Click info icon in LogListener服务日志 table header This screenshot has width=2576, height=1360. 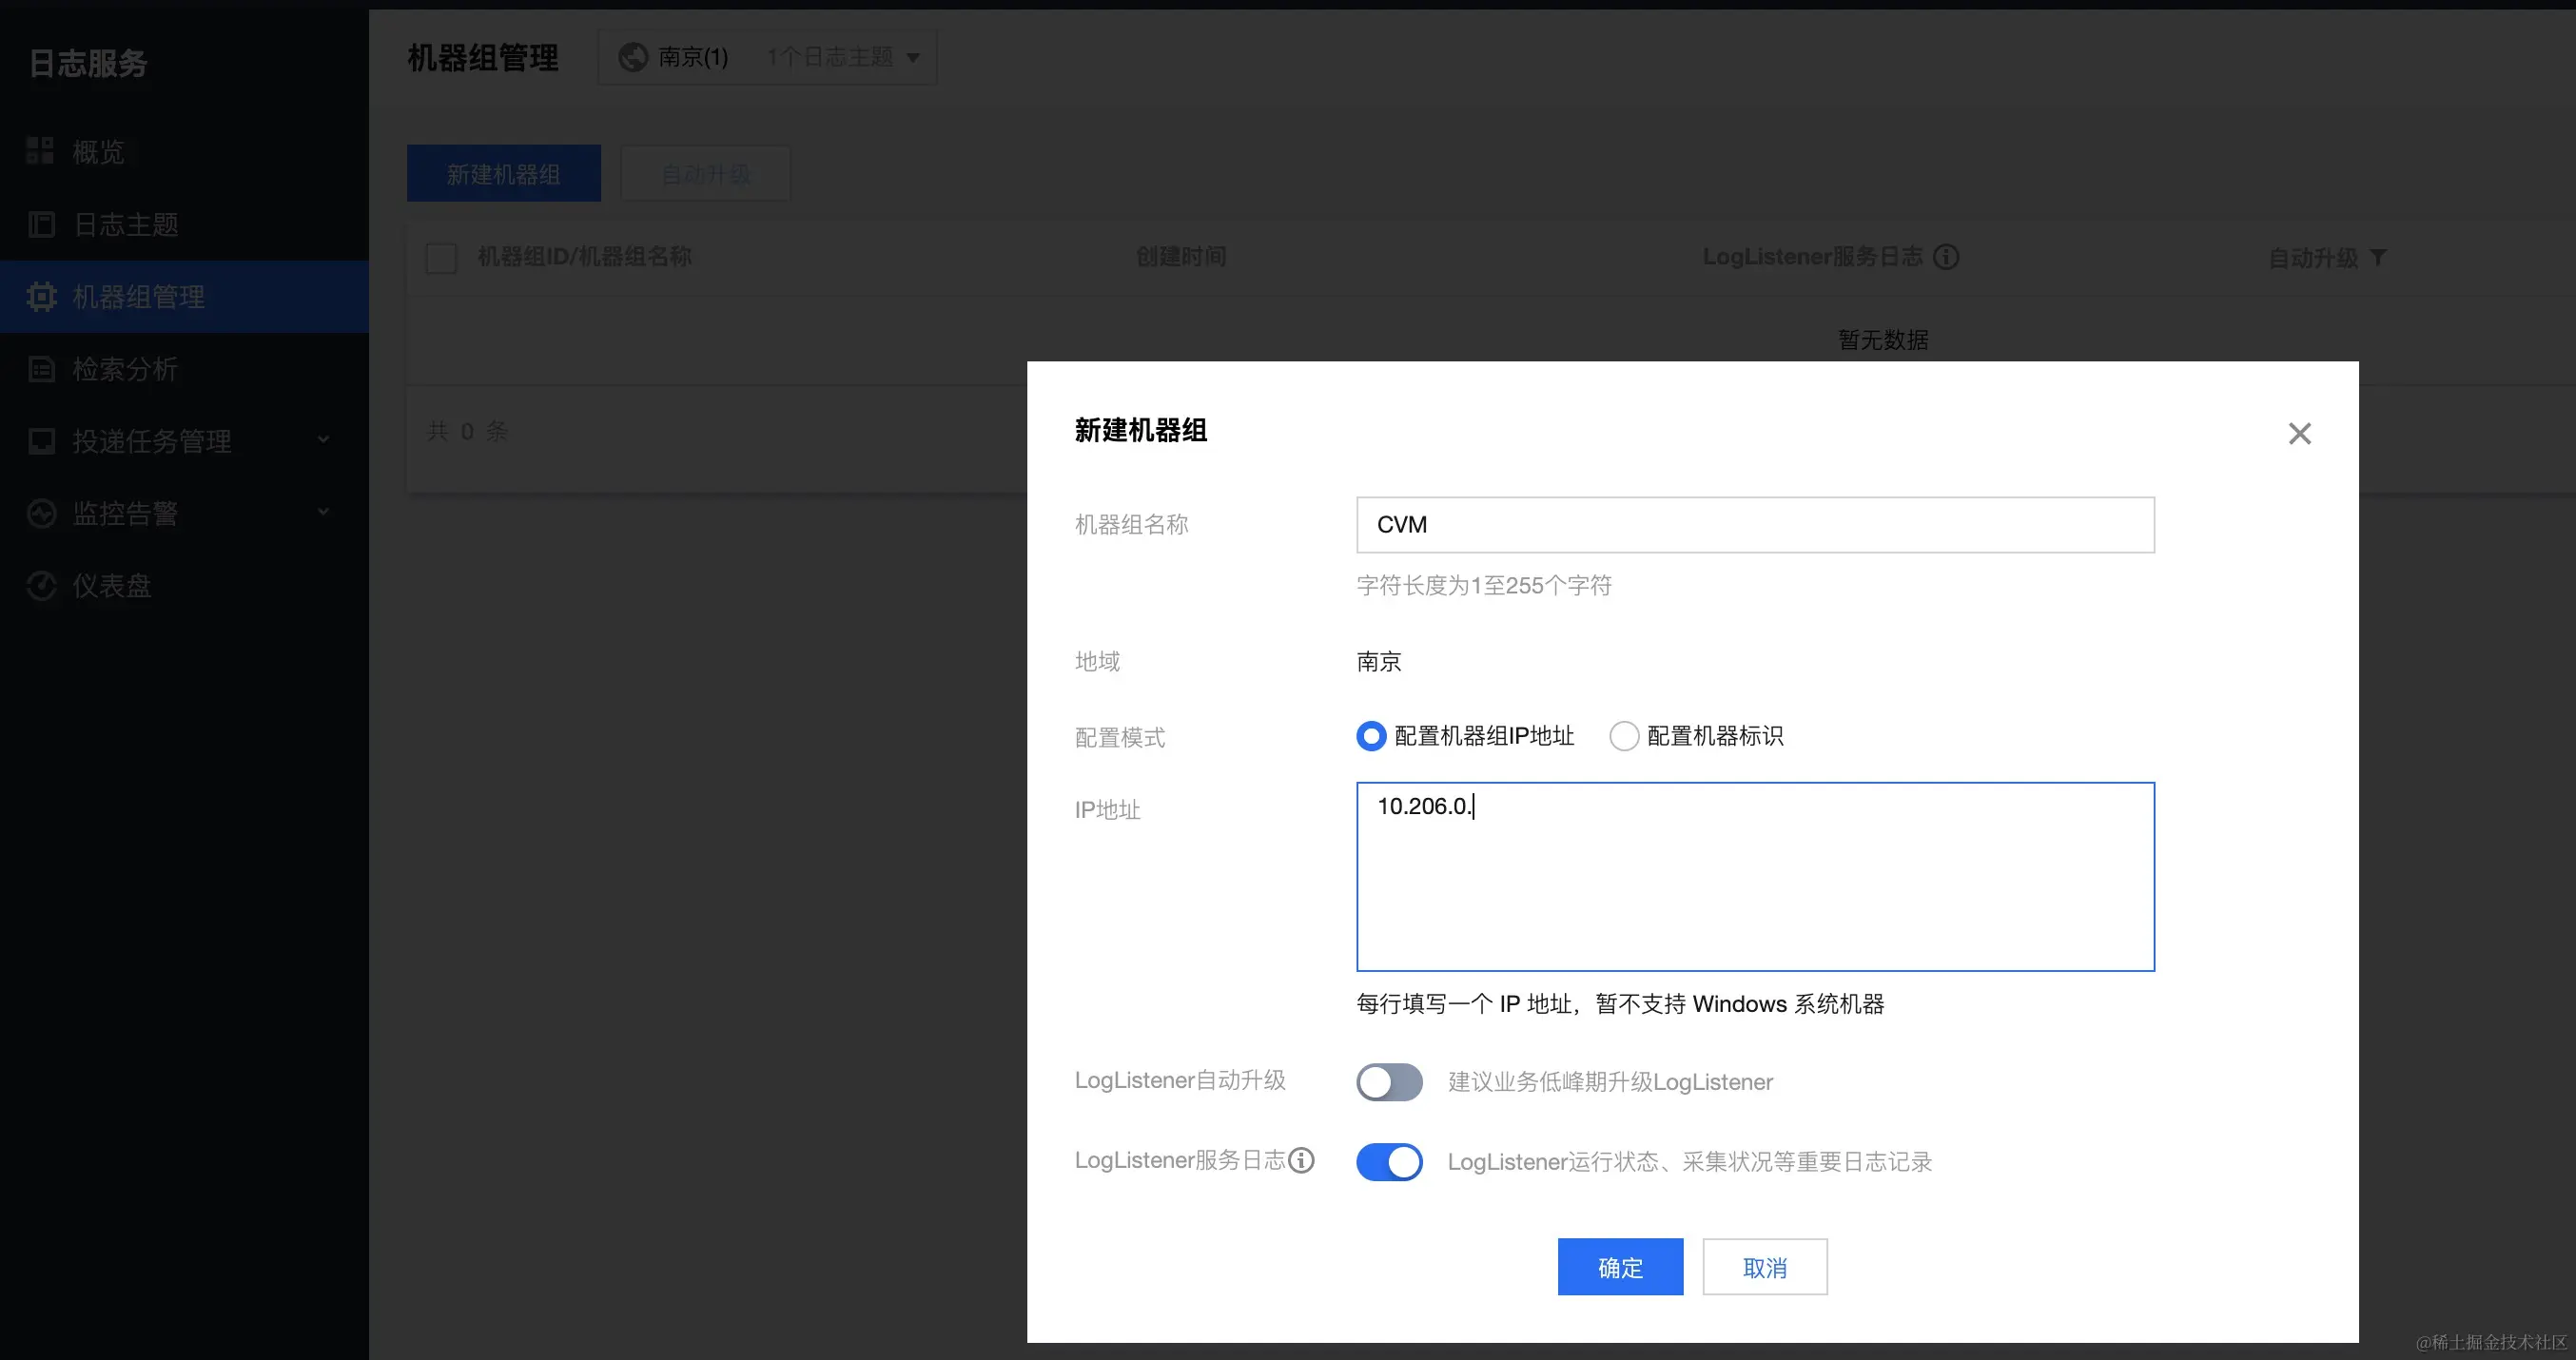(1946, 257)
